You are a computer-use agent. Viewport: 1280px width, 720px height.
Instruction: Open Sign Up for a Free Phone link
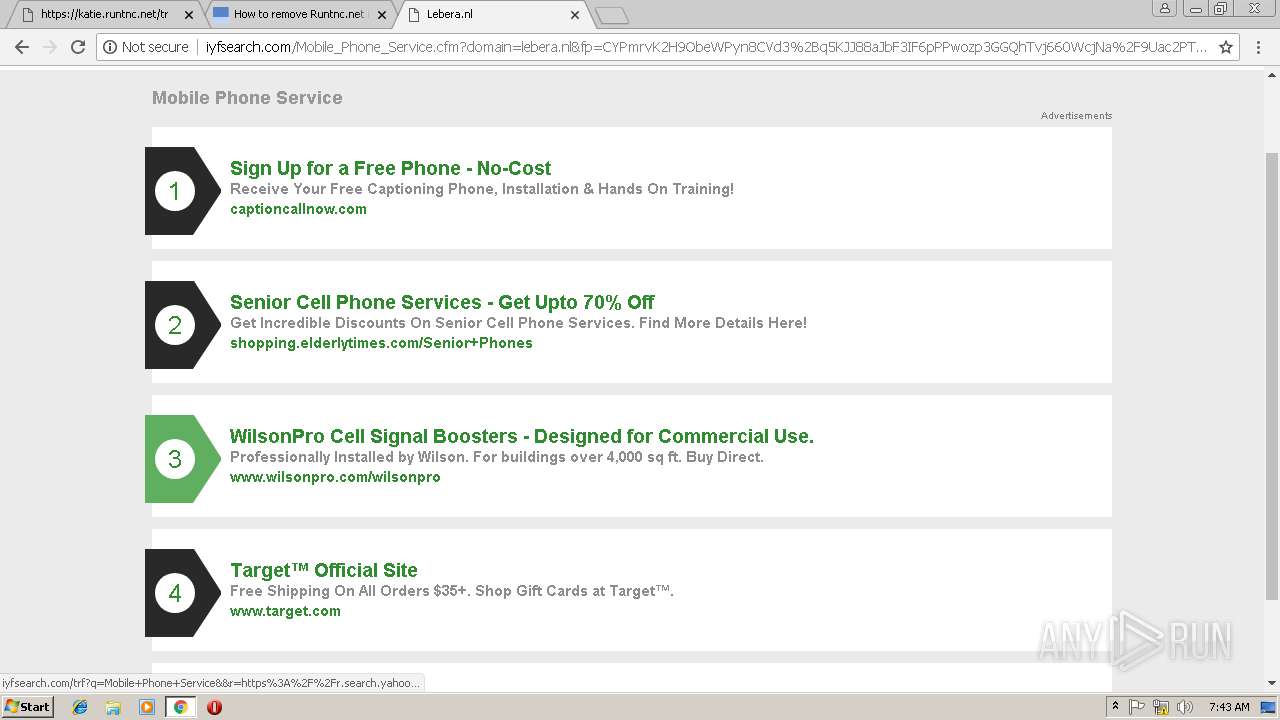[390, 168]
